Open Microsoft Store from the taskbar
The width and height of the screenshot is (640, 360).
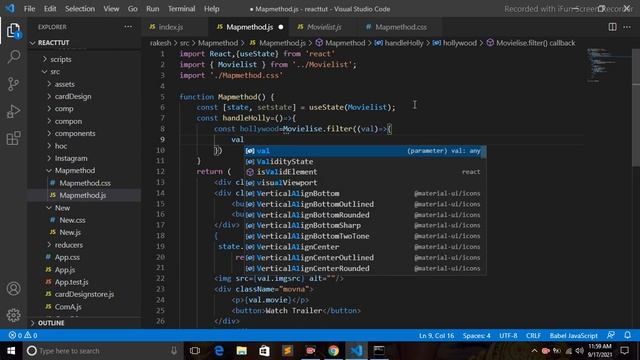pyautogui.click(x=264, y=351)
